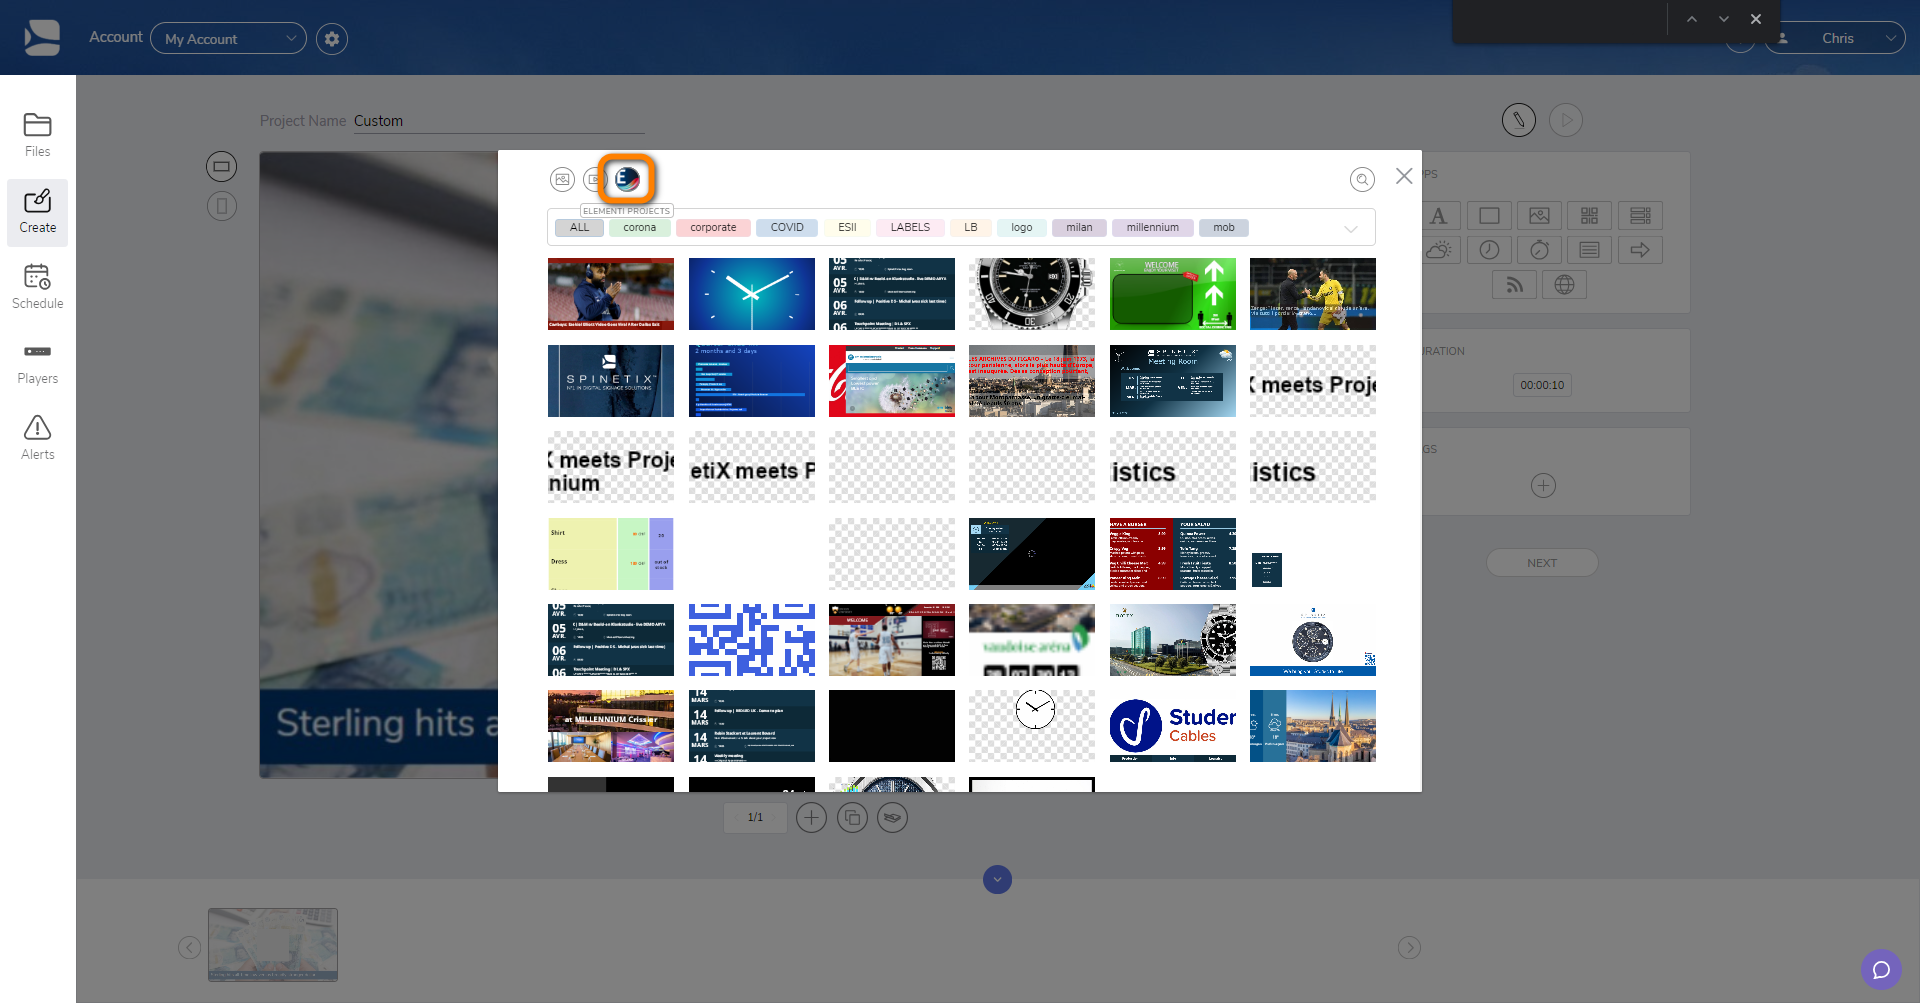Open the Elementi Projects media source

pos(627,179)
